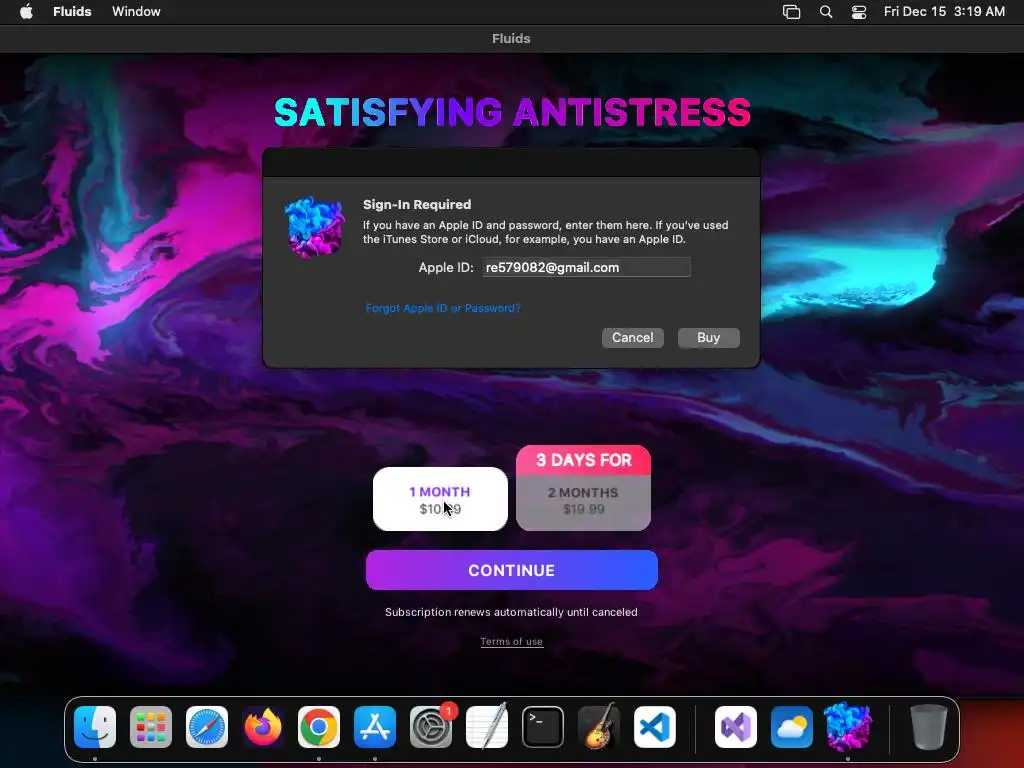1024x768 pixels.
Task: Click 'Subscription renews automatically until canceled' text
Action: [511, 613]
